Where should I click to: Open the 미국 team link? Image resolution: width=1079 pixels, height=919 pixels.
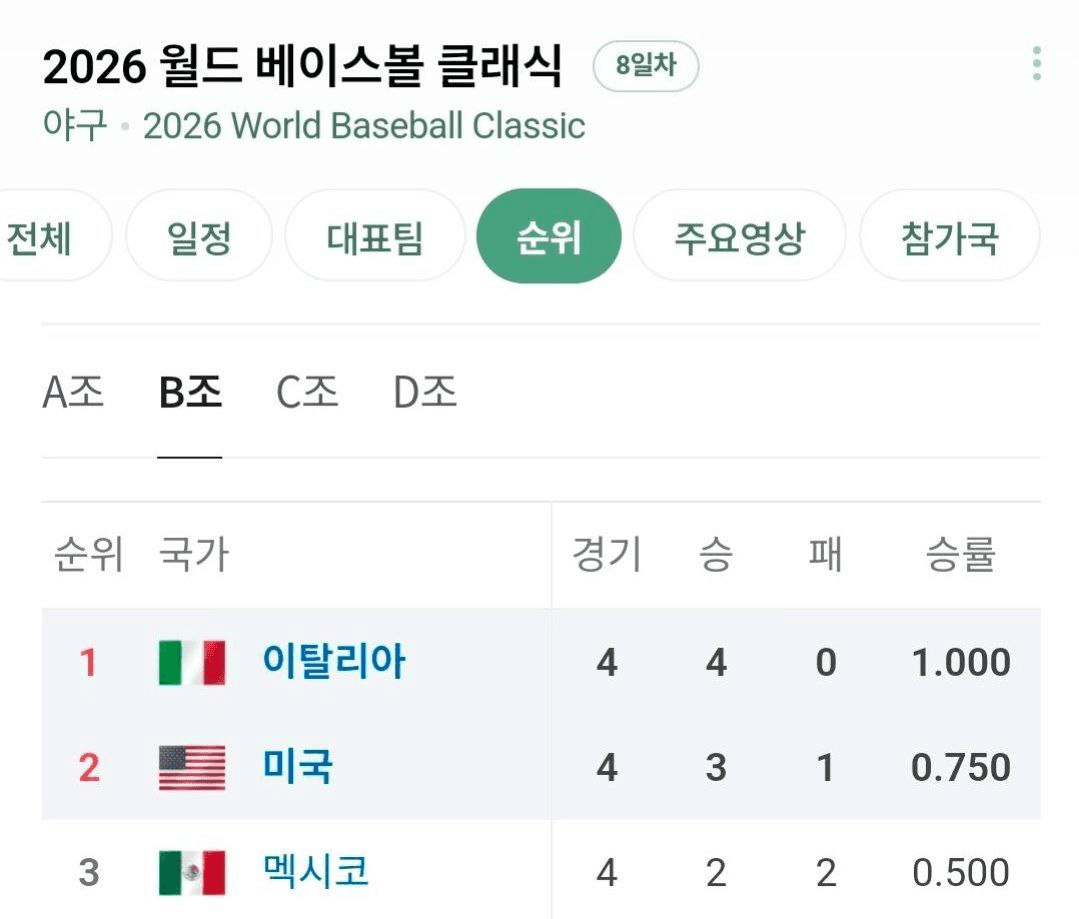(x=298, y=768)
